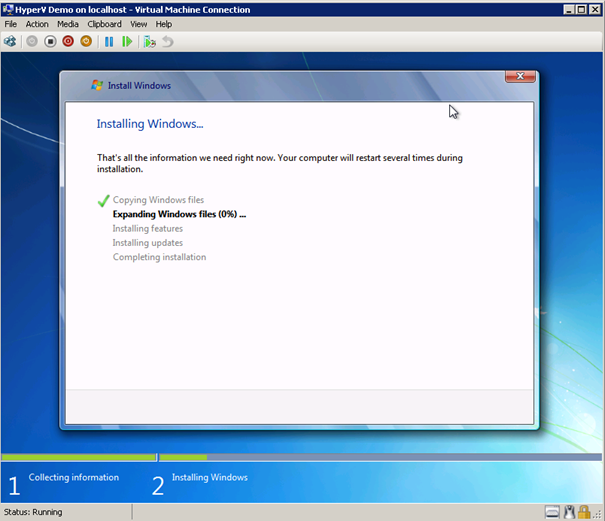This screenshot has width=605, height=521.
Task: Click the 'Status: Running' status text
Action: click(33, 512)
